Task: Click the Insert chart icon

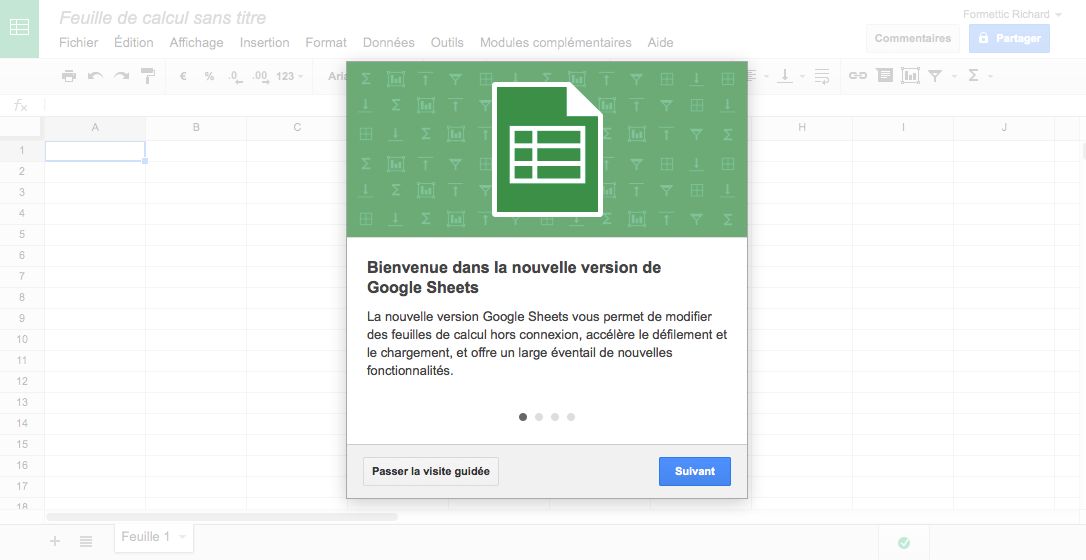Action: click(x=910, y=76)
